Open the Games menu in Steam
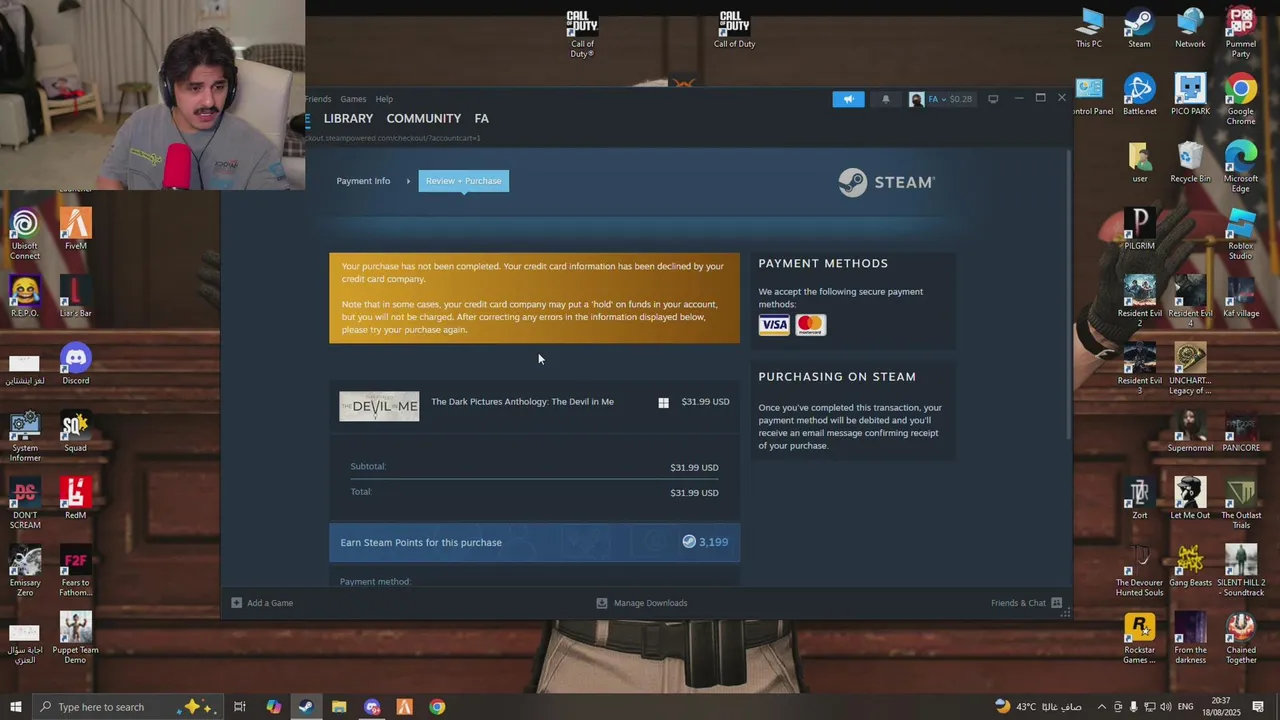This screenshot has height=720, width=1280. point(353,99)
